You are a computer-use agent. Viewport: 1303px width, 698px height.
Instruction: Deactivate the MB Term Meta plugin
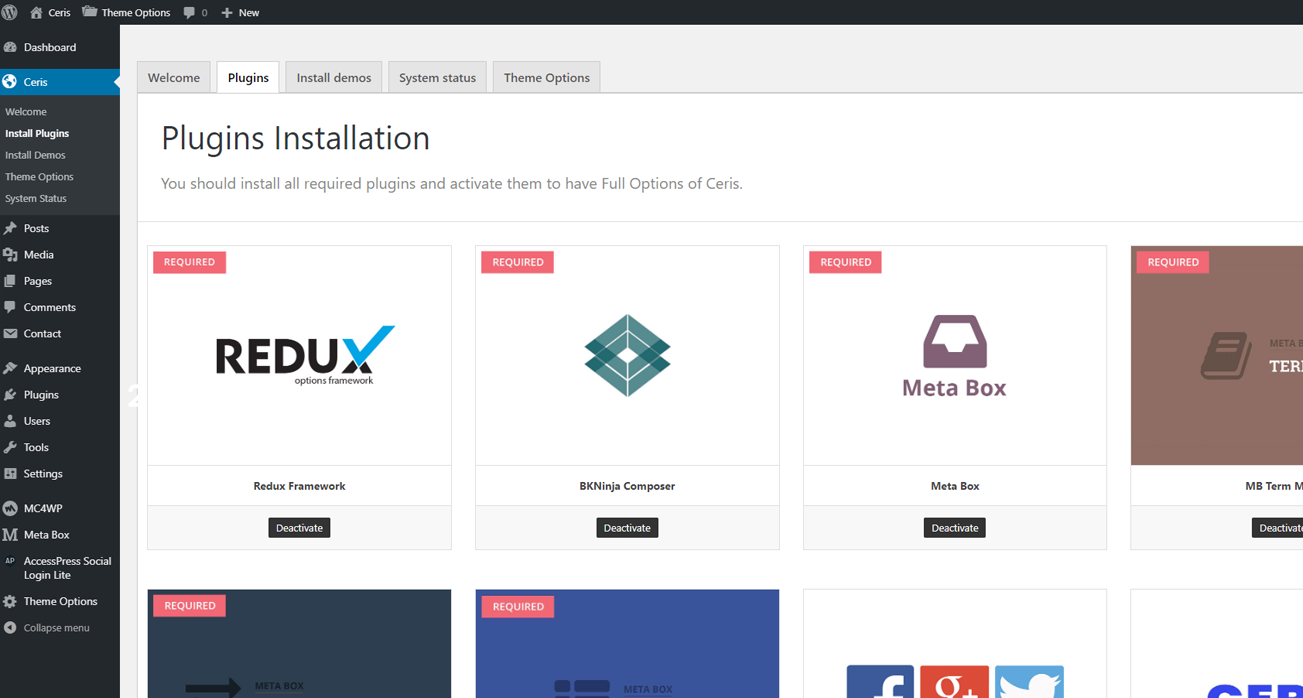tap(1278, 528)
